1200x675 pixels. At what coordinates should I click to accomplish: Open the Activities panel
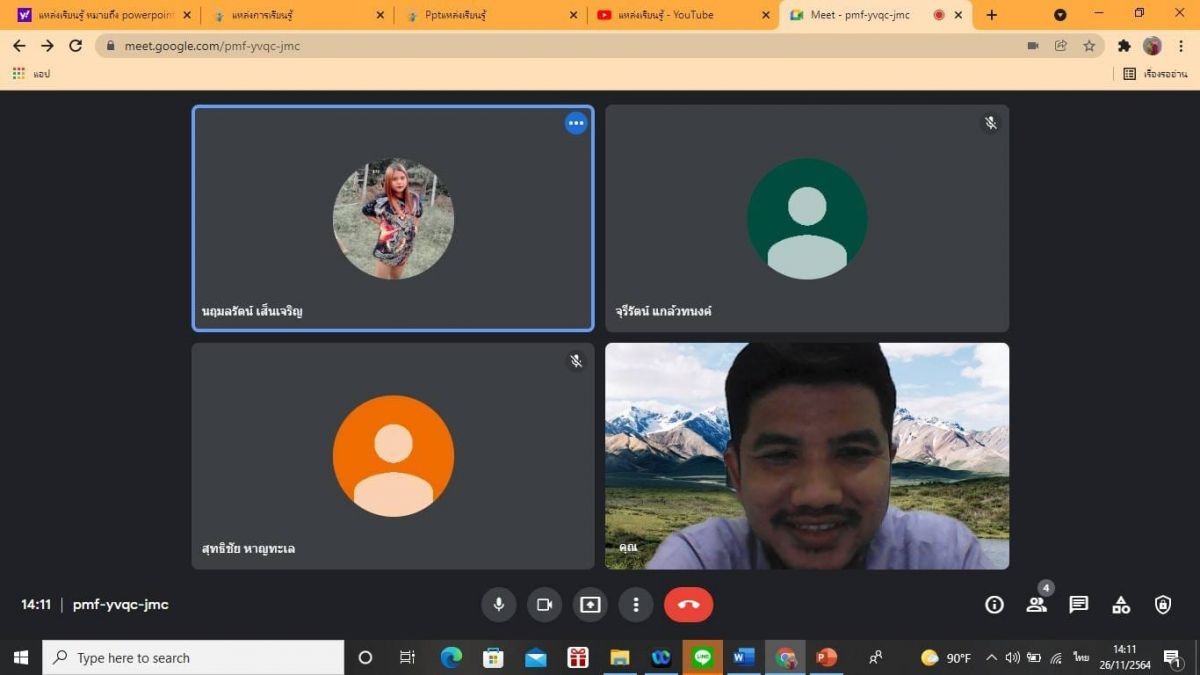tap(1121, 604)
